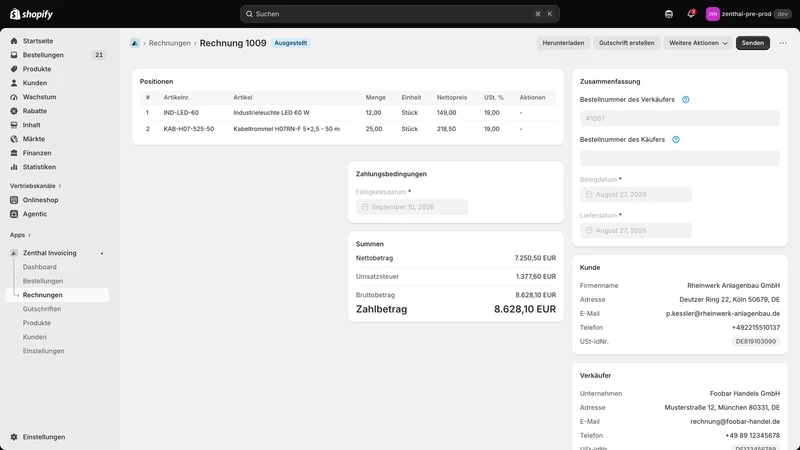Viewport: 800px width, 450px height.
Task: Click the search magnifier icon
Action: point(249,14)
